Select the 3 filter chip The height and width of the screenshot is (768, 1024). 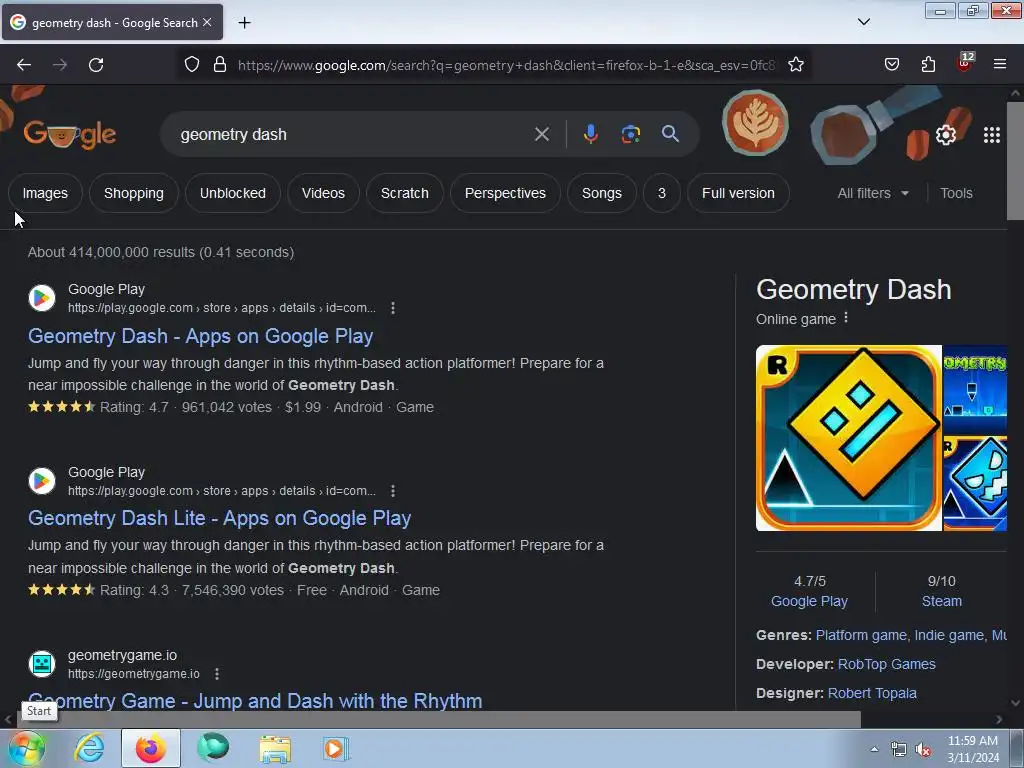pos(662,193)
